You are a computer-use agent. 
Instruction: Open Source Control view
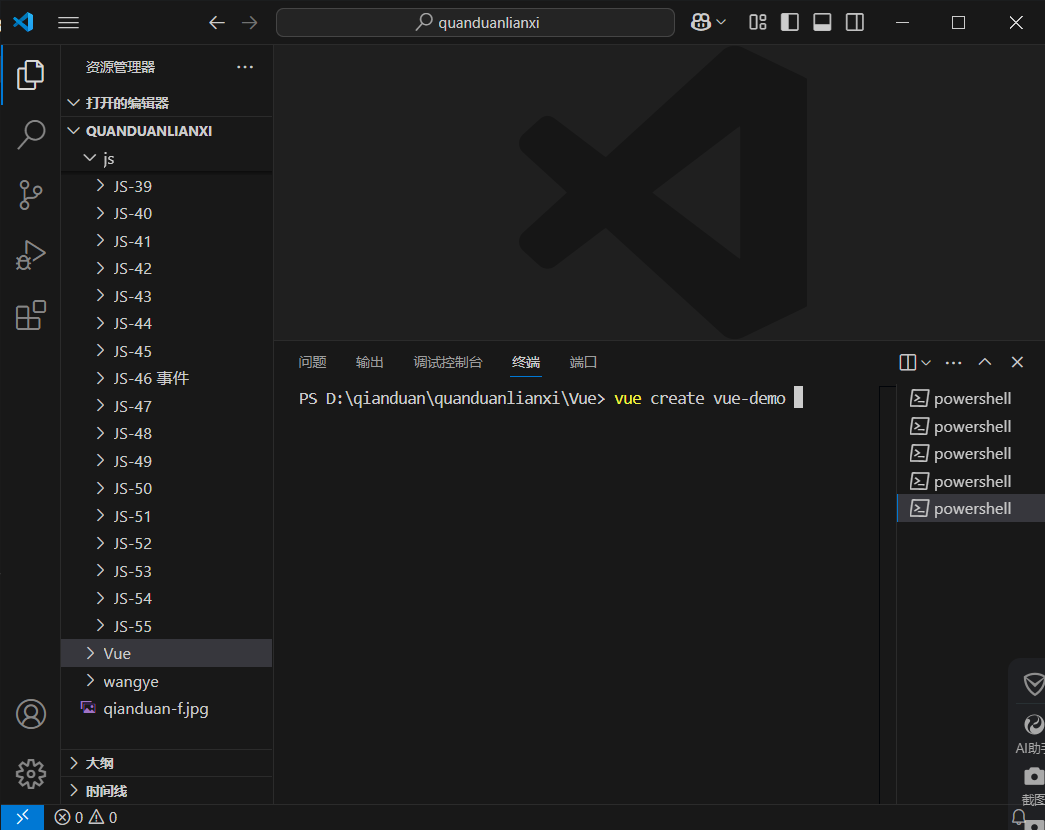30,195
